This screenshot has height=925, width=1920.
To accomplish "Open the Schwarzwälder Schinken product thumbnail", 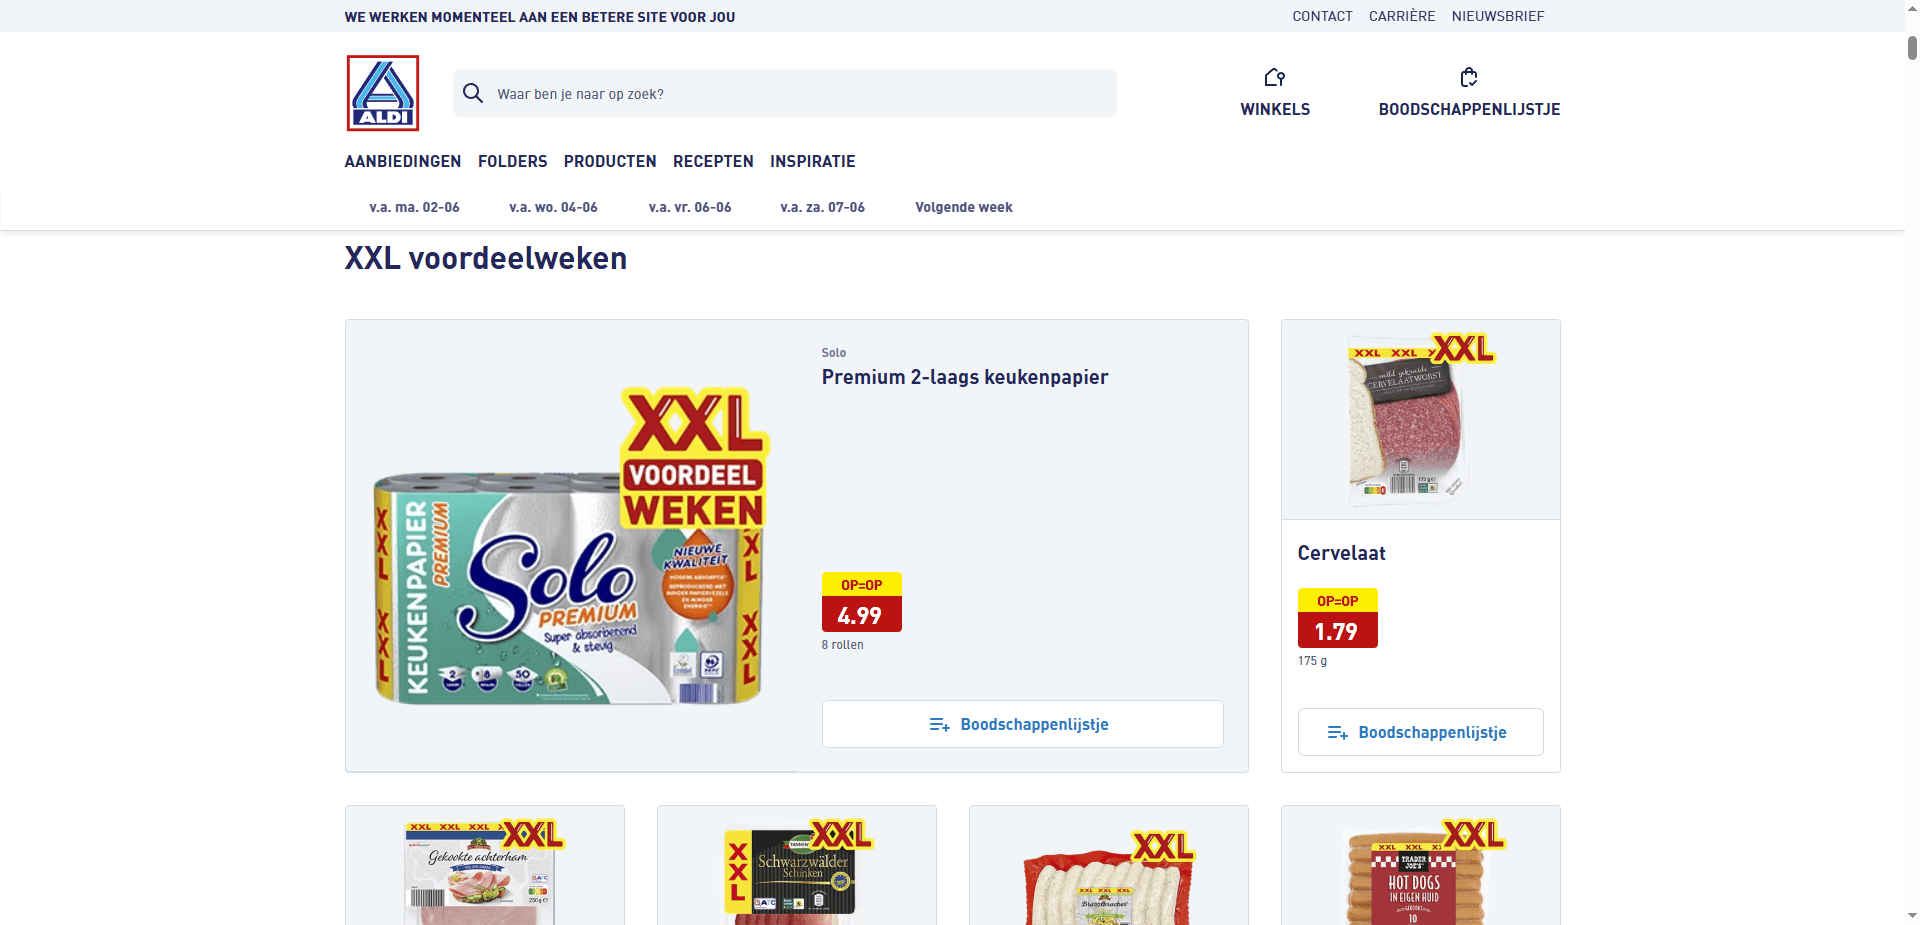I will pyautogui.click(x=797, y=866).
